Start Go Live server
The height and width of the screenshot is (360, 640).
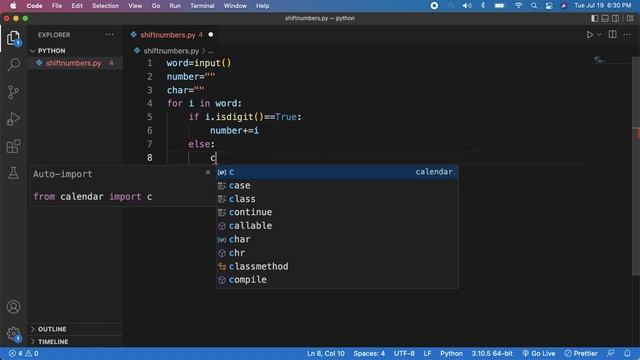[539, 353]
